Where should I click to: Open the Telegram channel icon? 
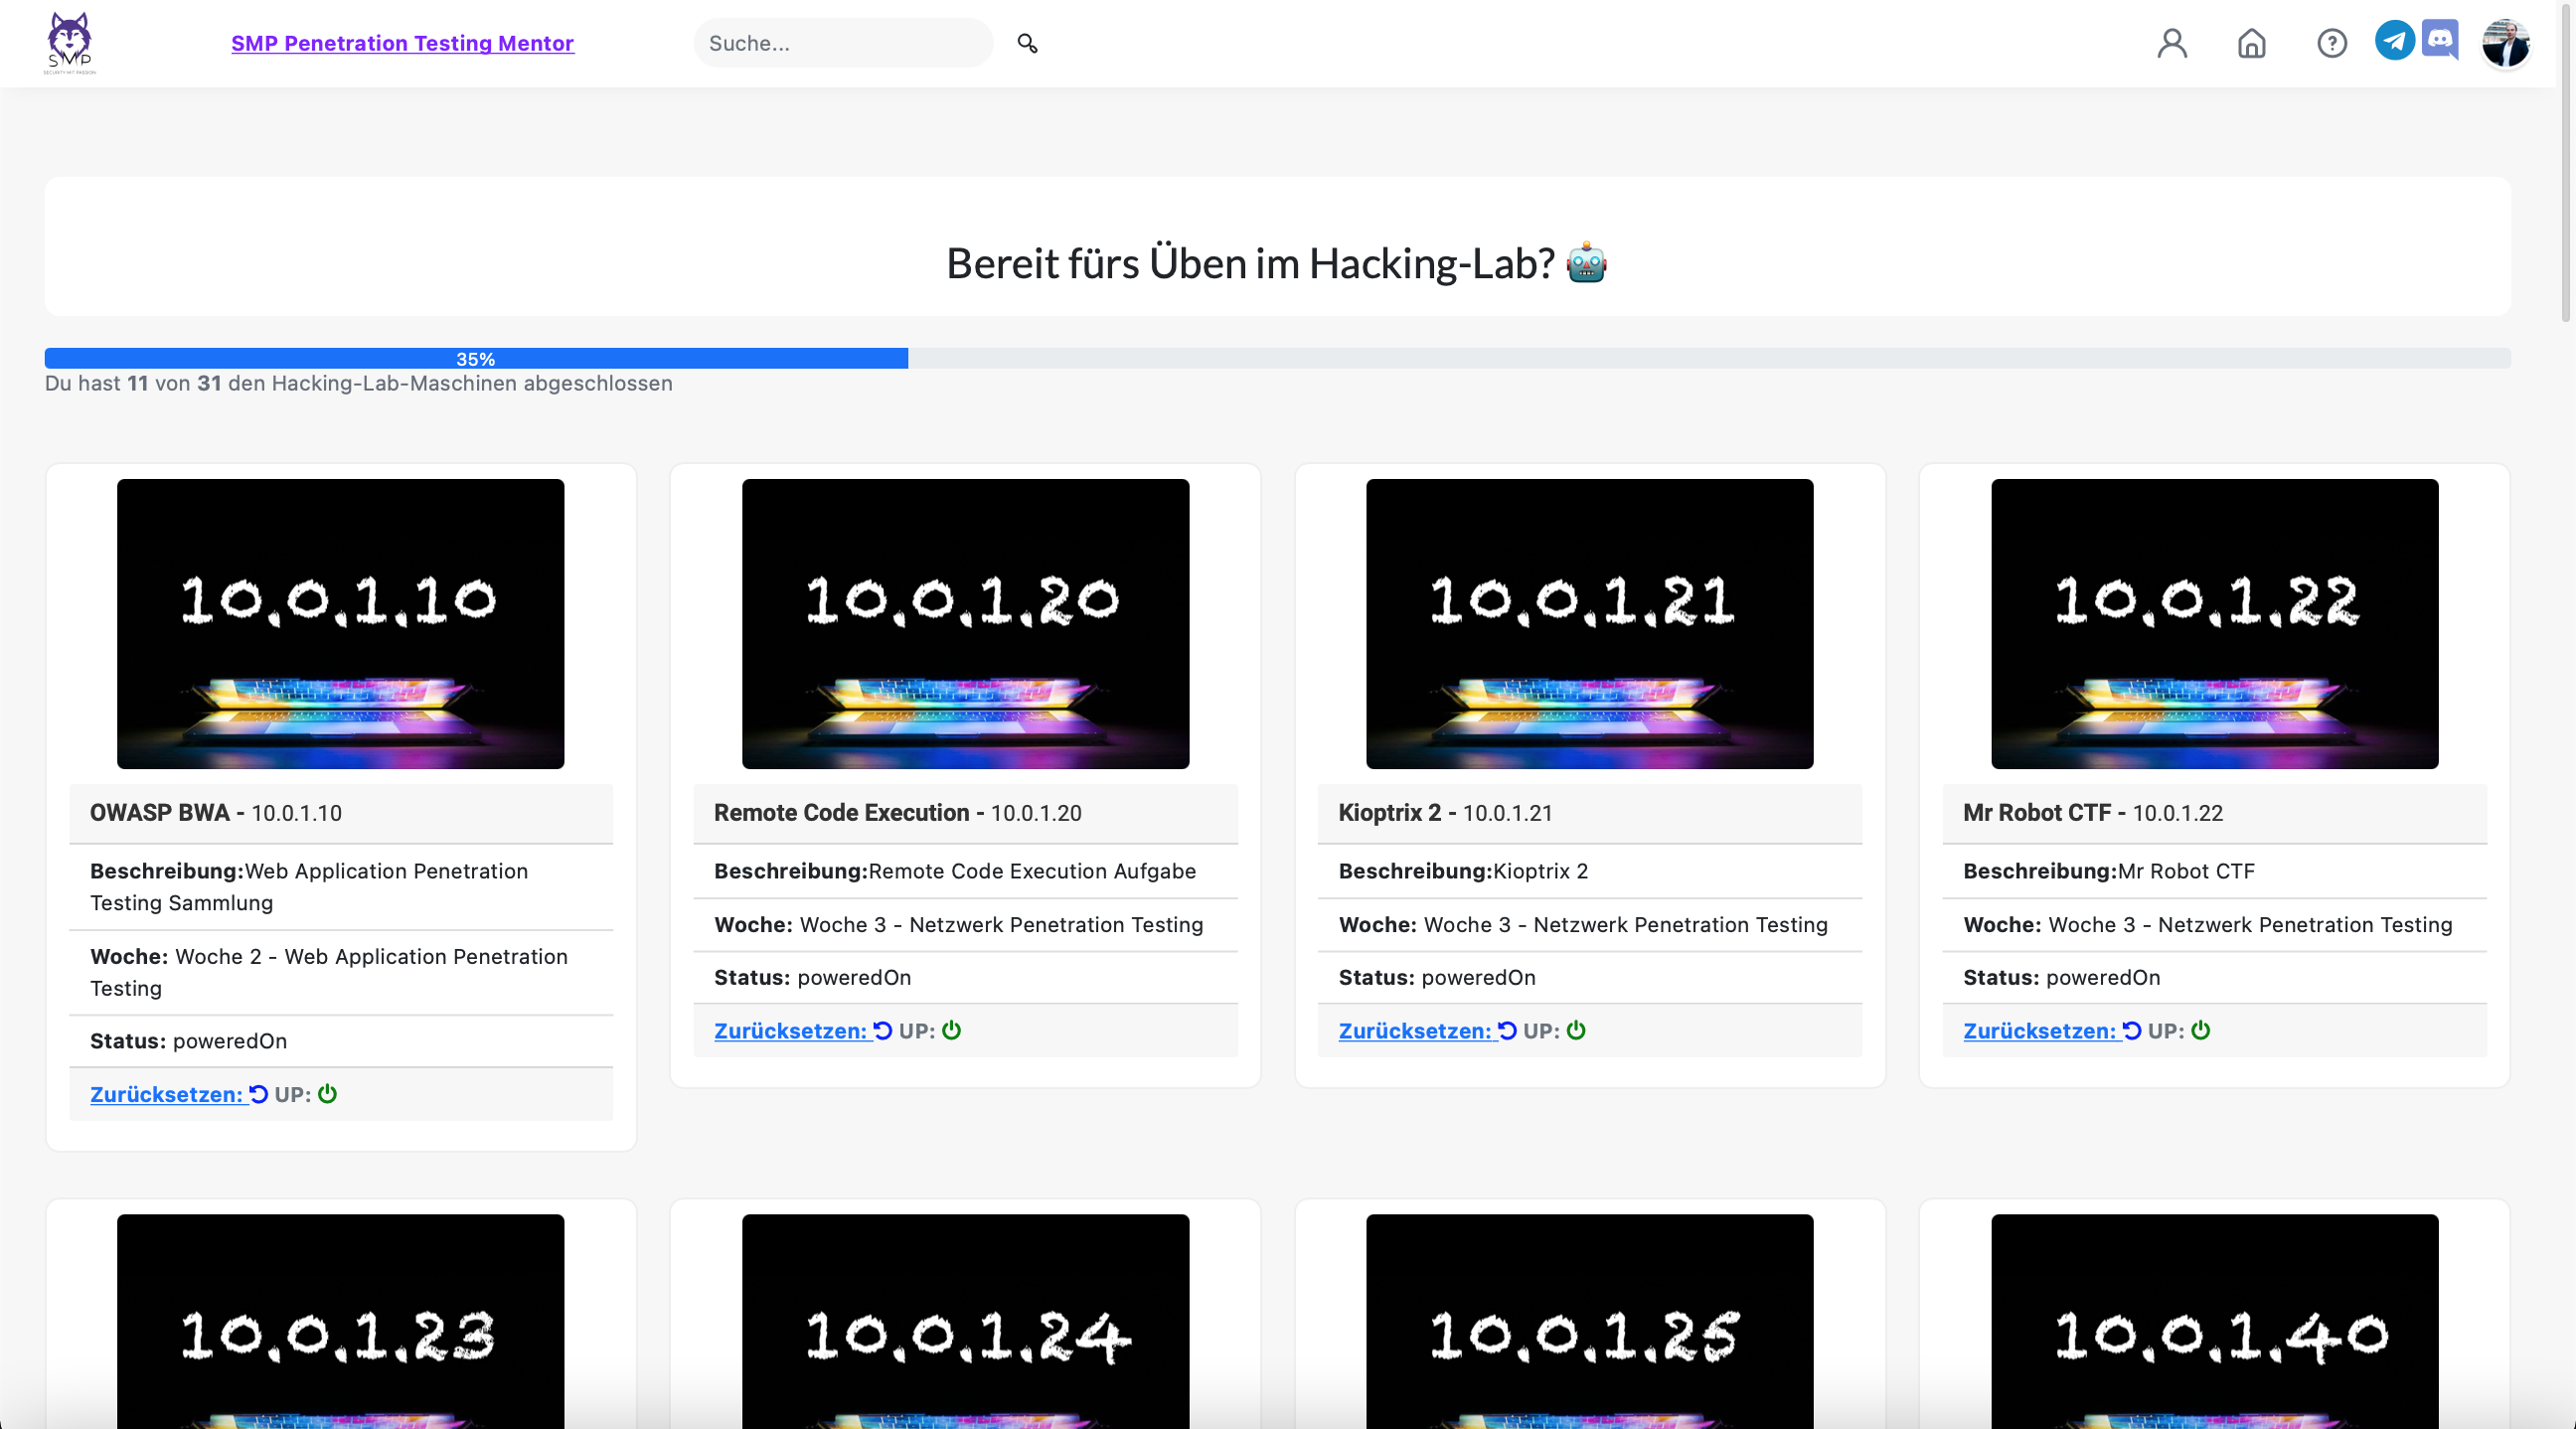(x=2394, y=41)
